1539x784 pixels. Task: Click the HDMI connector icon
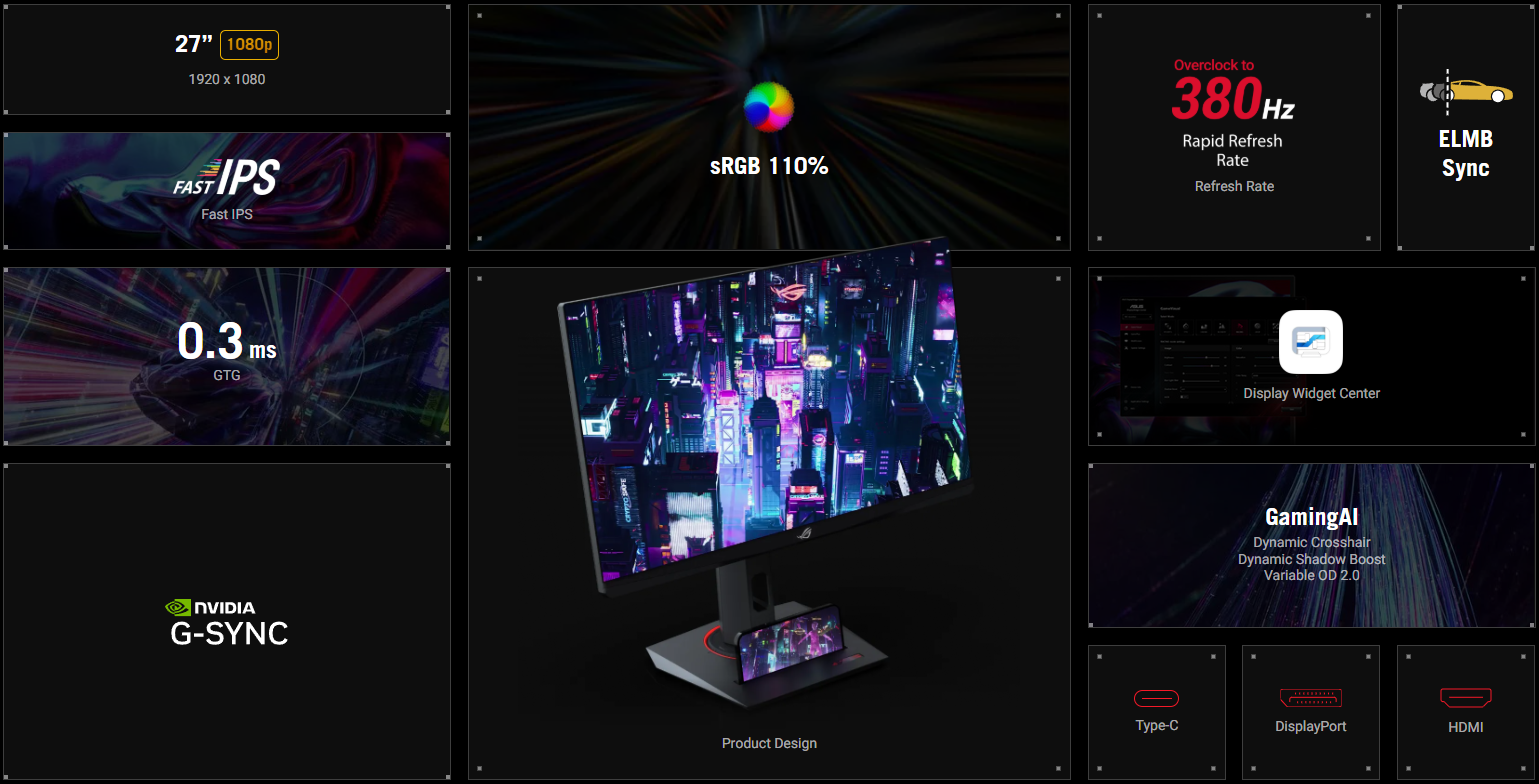pos(1465,698)
